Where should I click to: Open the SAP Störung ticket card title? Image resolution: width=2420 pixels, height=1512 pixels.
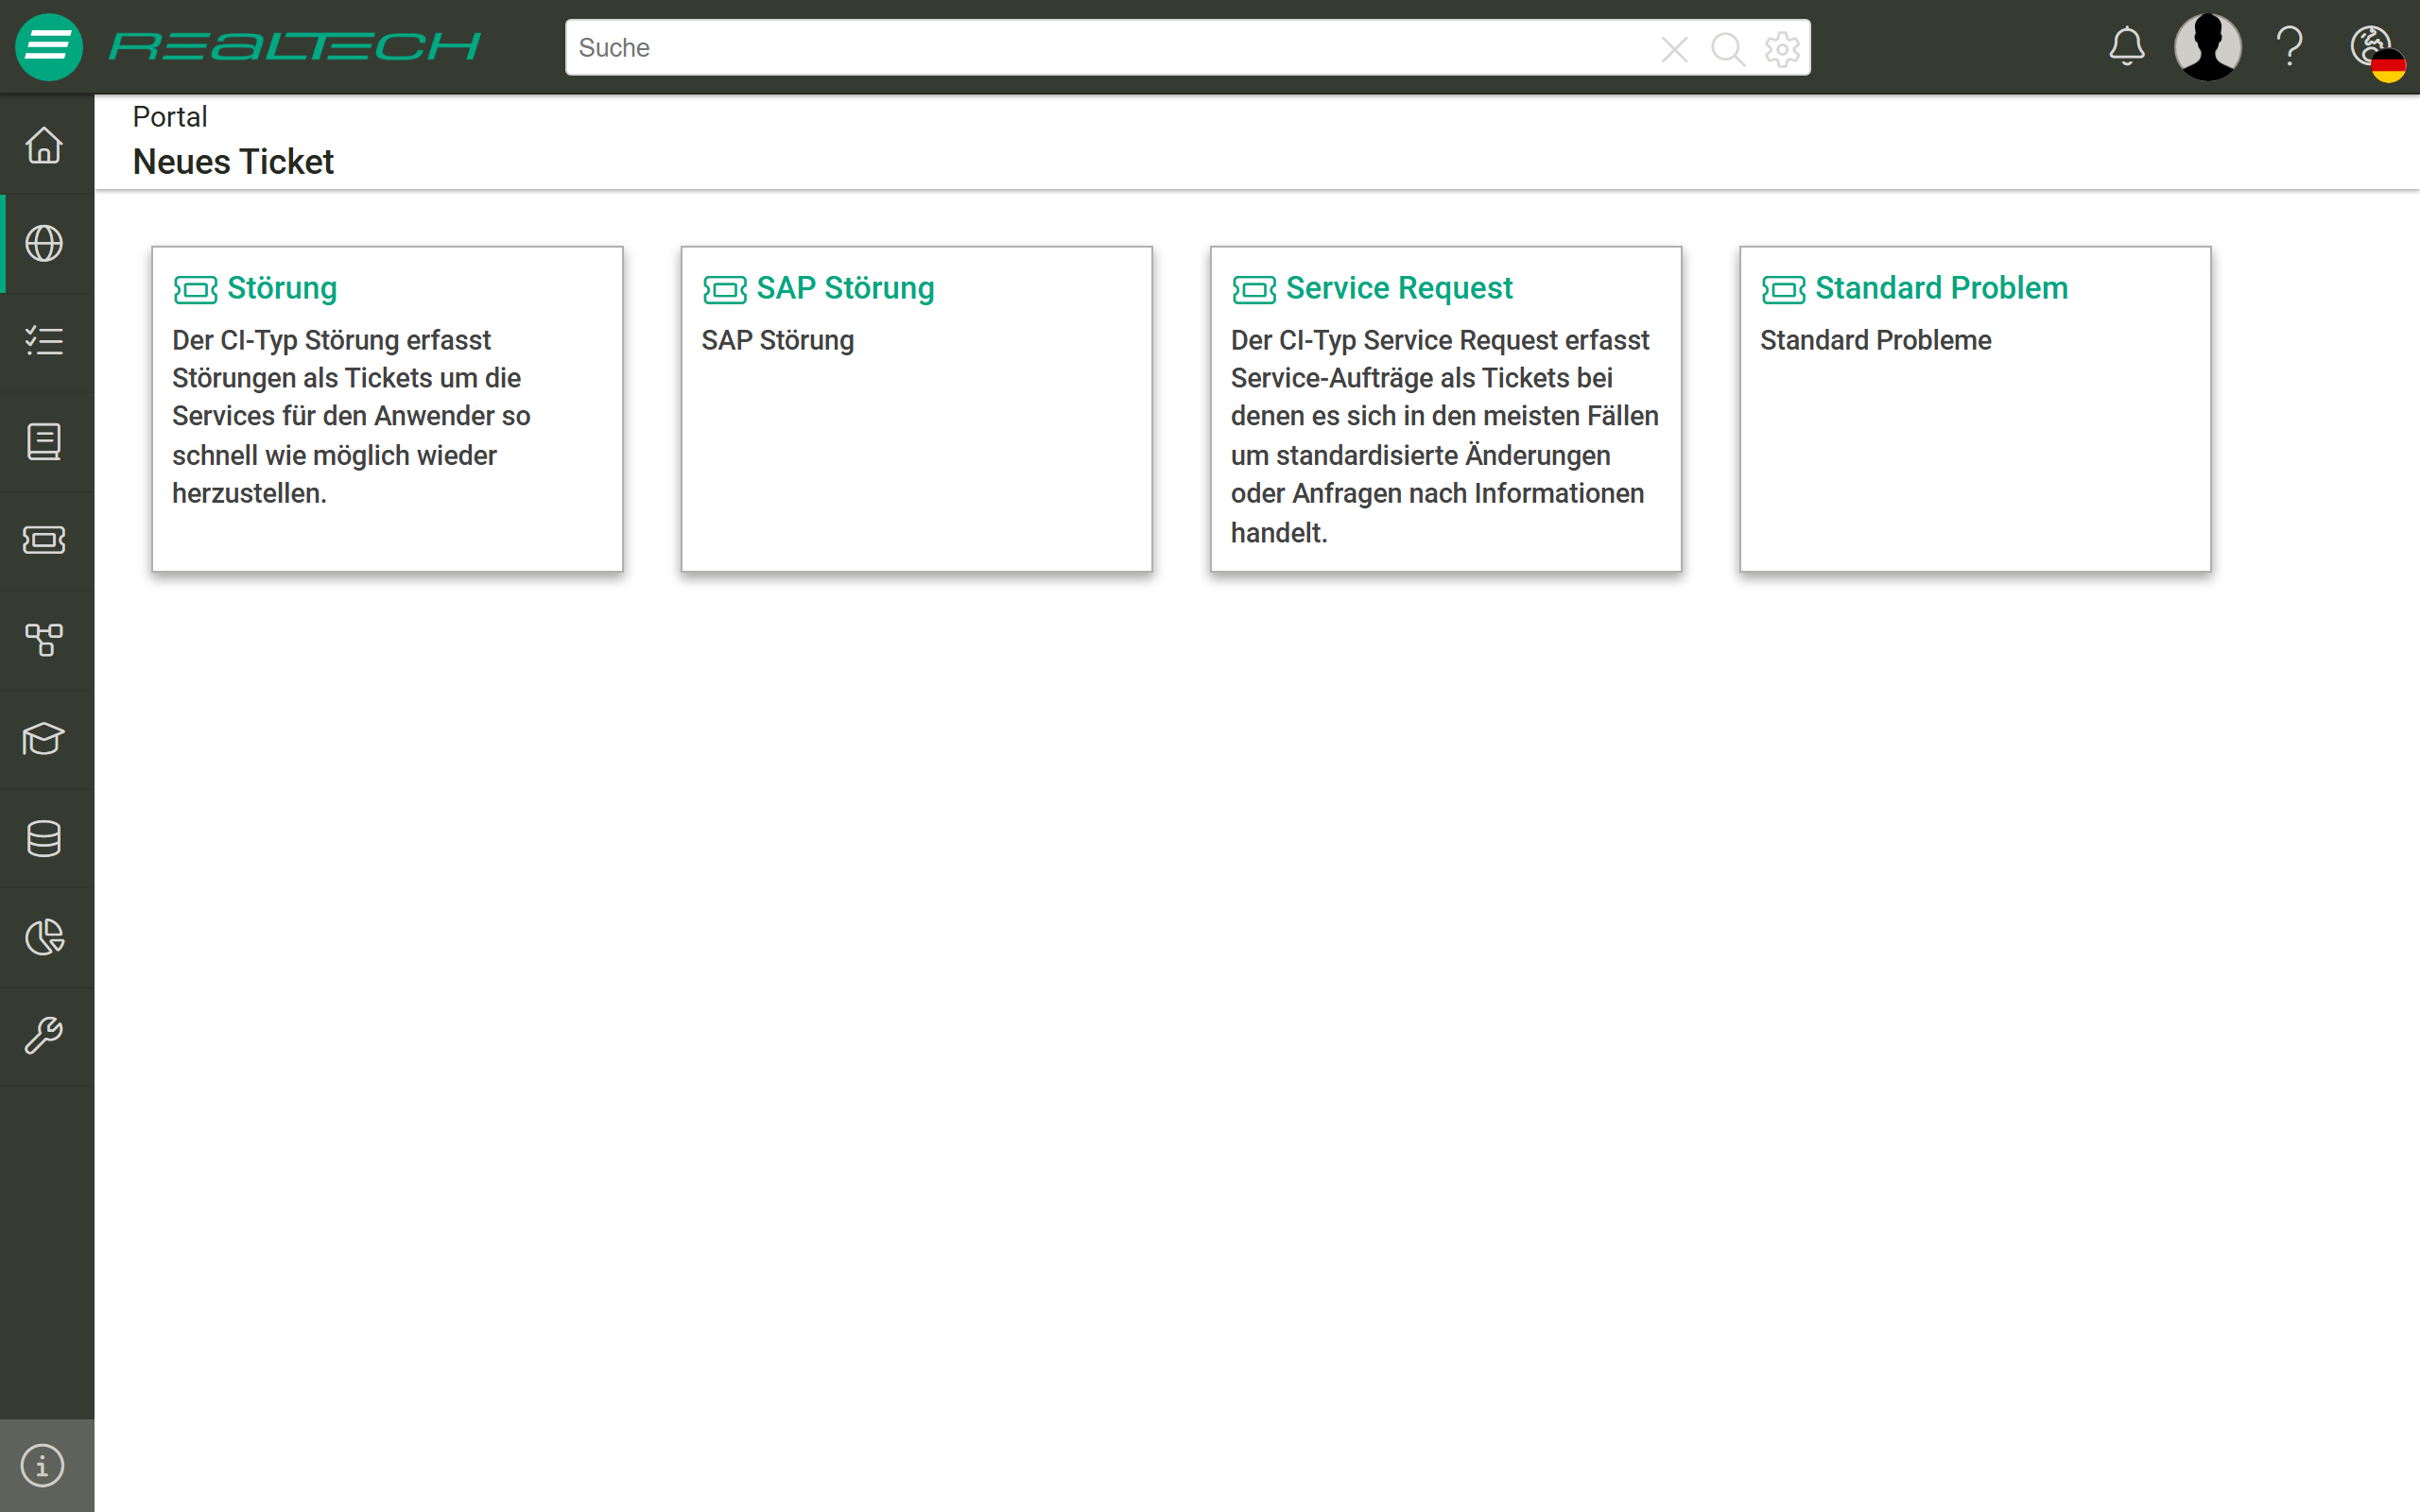845,288
